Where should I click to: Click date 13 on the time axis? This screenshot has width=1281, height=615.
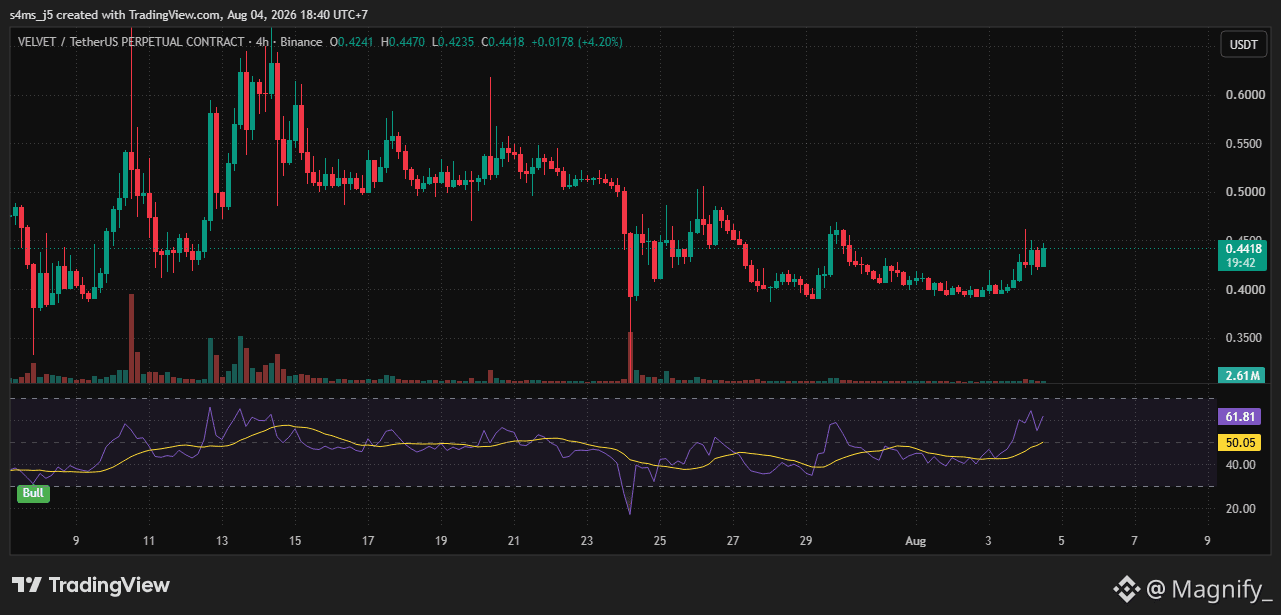tap(221, 541)
